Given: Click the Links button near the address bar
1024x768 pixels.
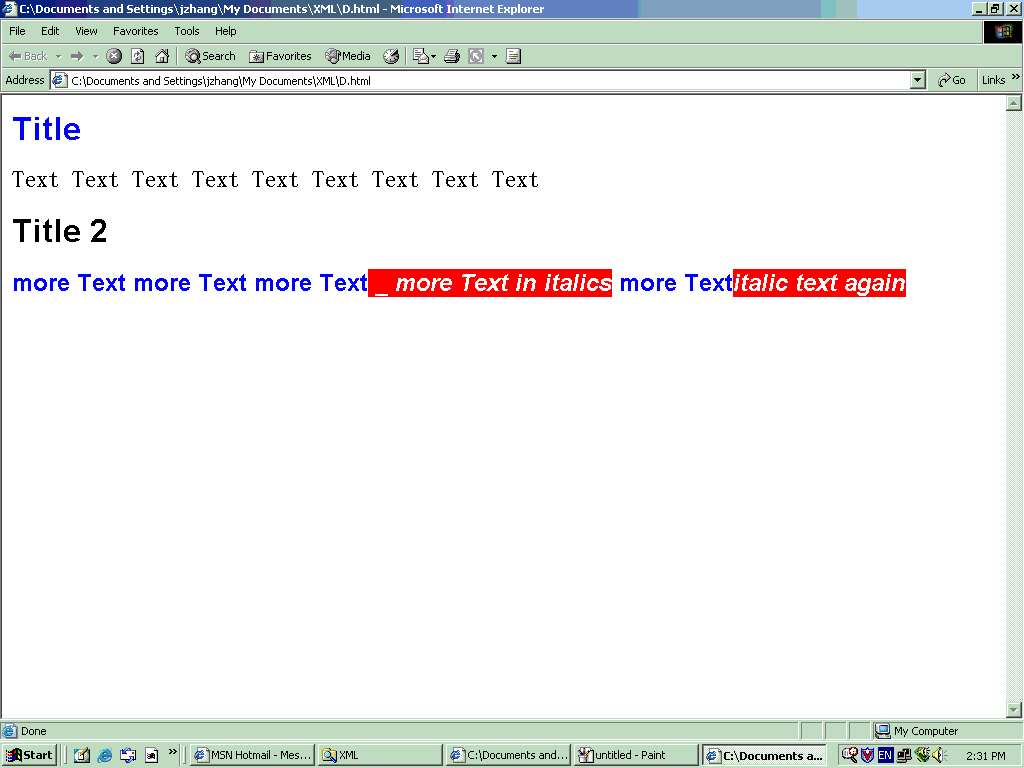Looking at the screenshot, I should pos(996,80).
